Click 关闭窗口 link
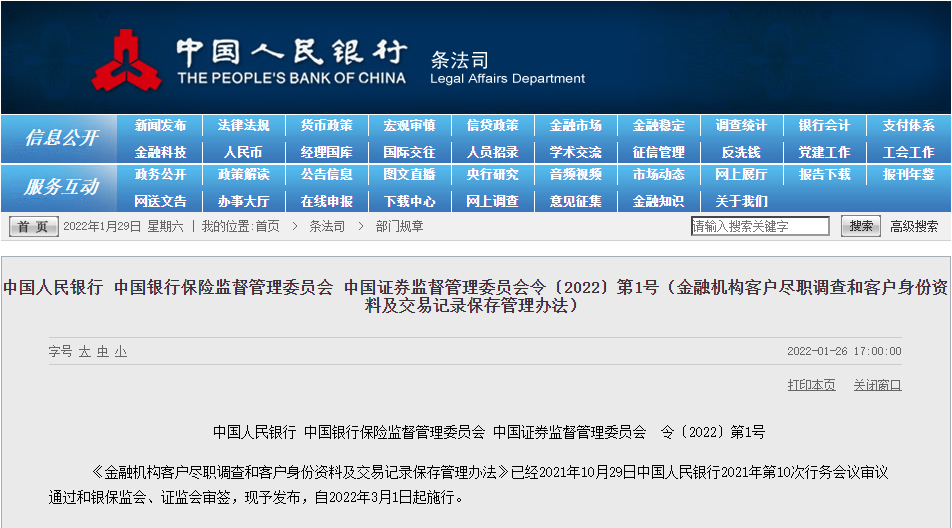Screen dimensions: 952x528 point(877,385)
